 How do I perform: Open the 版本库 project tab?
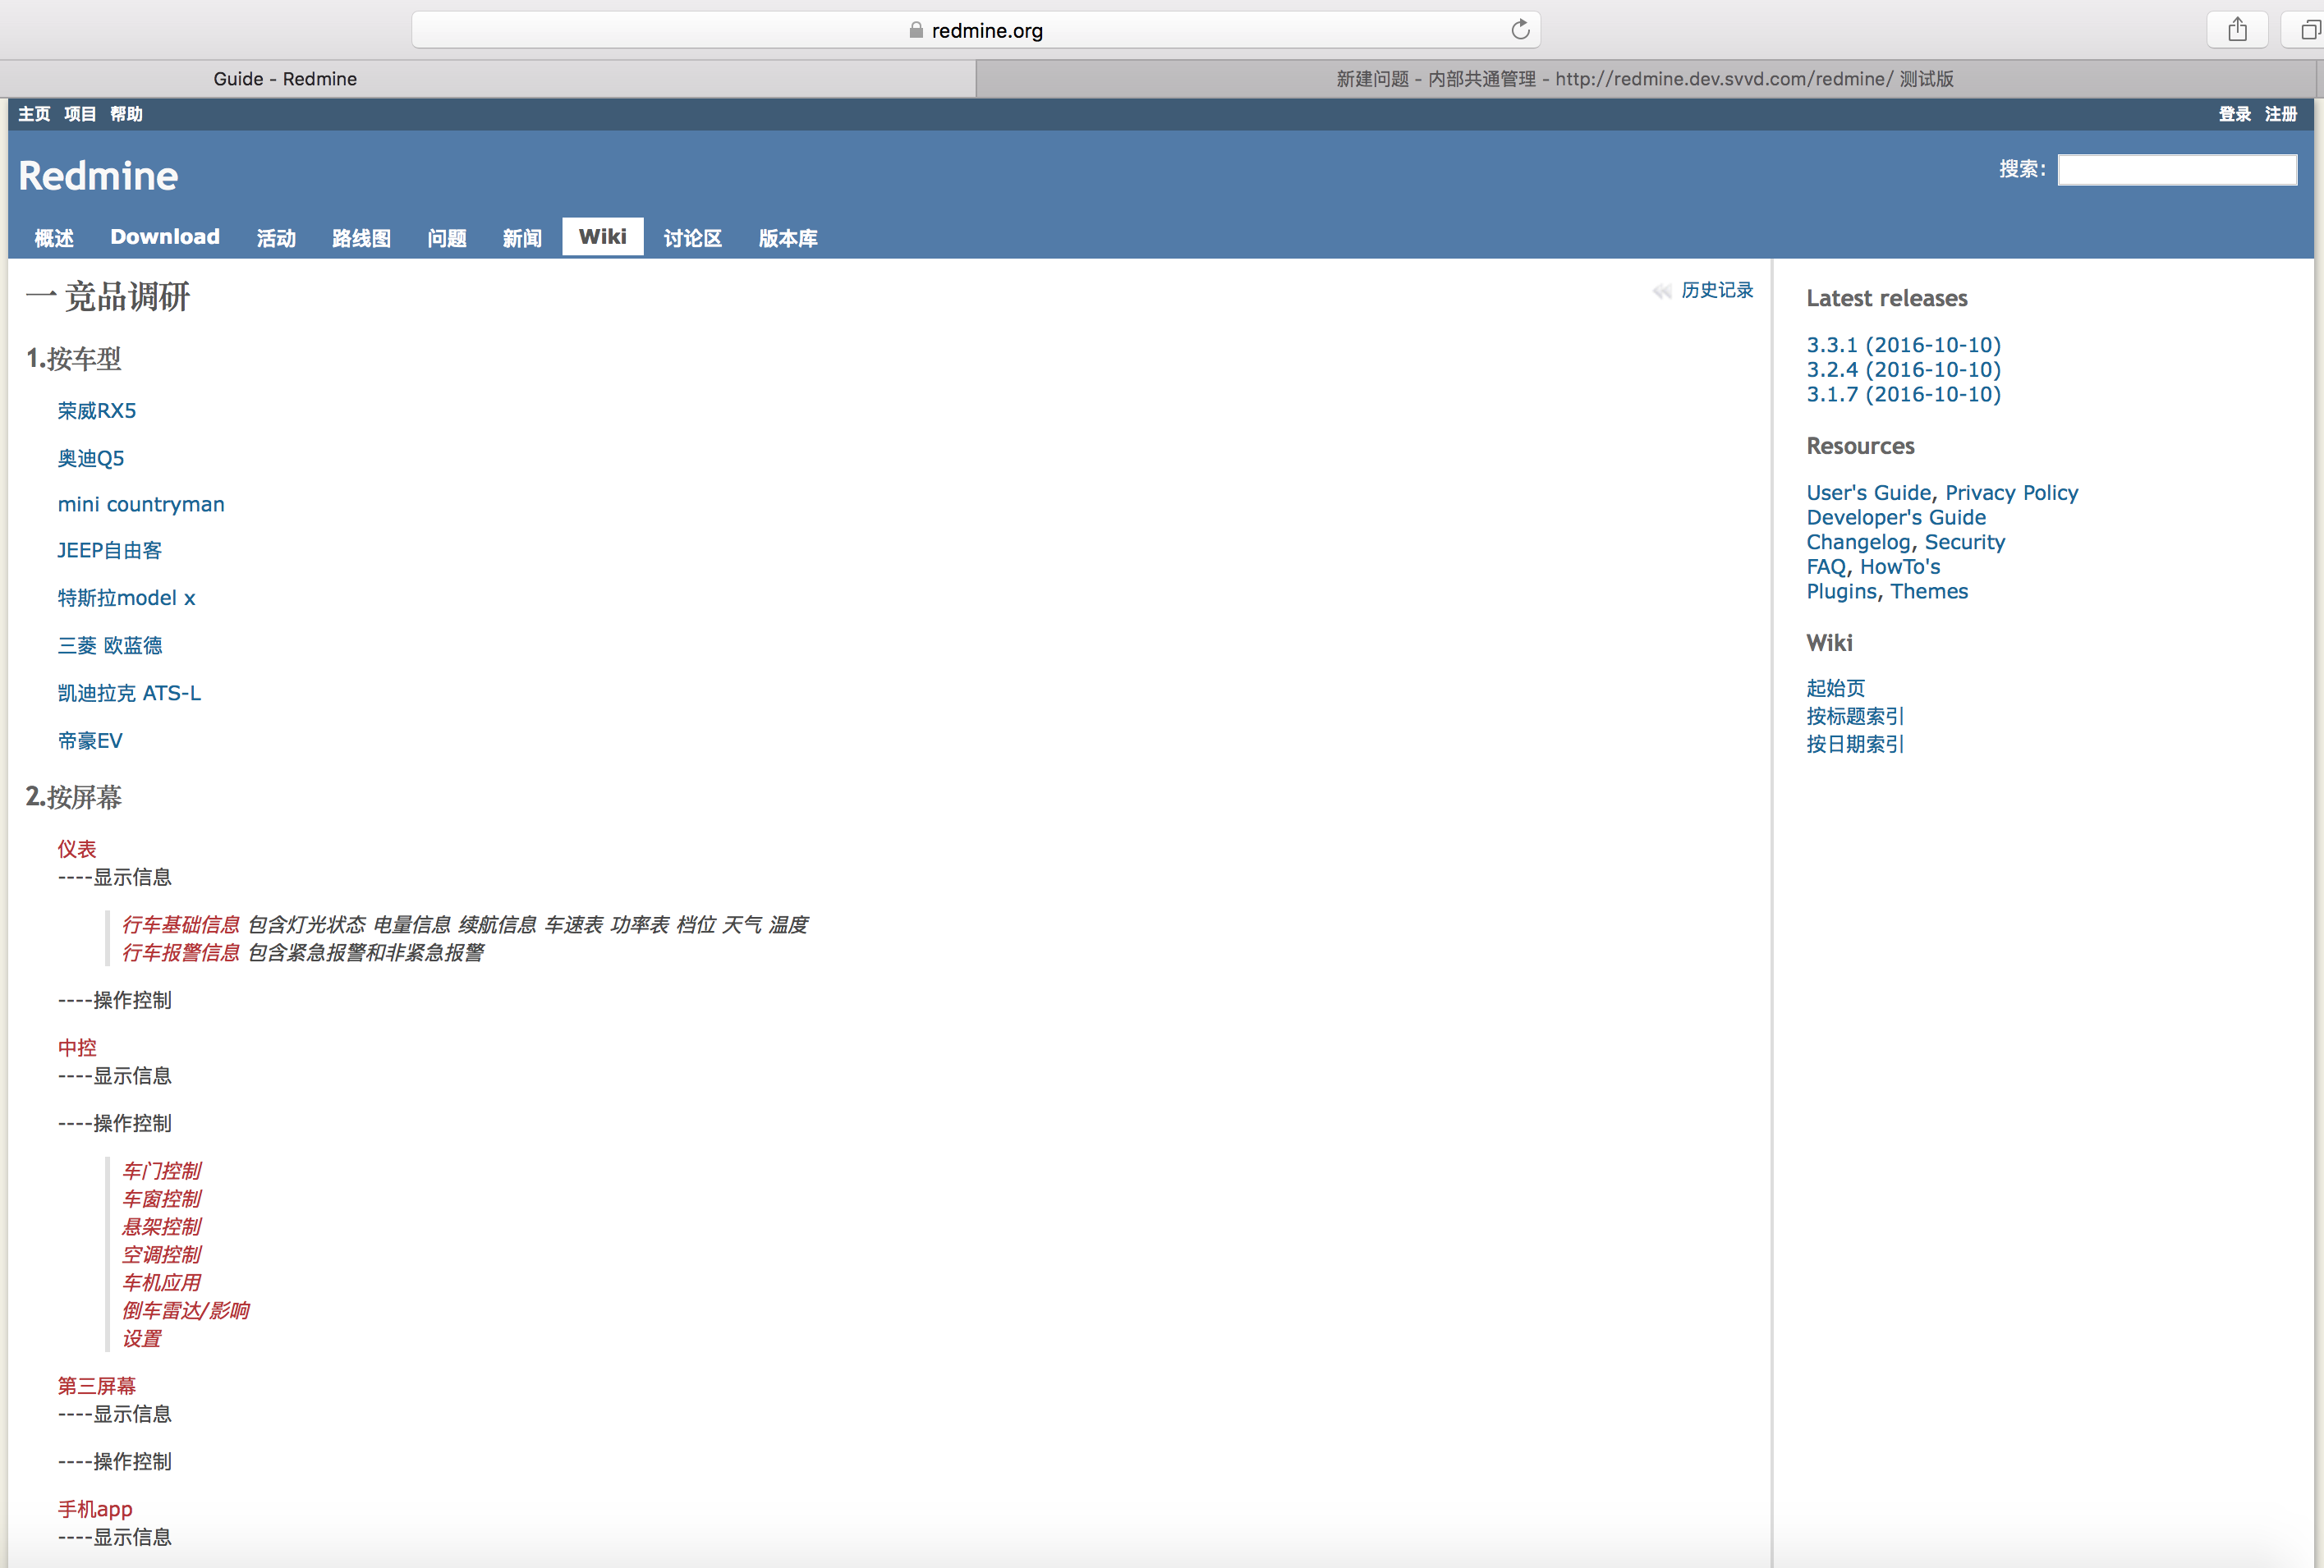(788, 237)
